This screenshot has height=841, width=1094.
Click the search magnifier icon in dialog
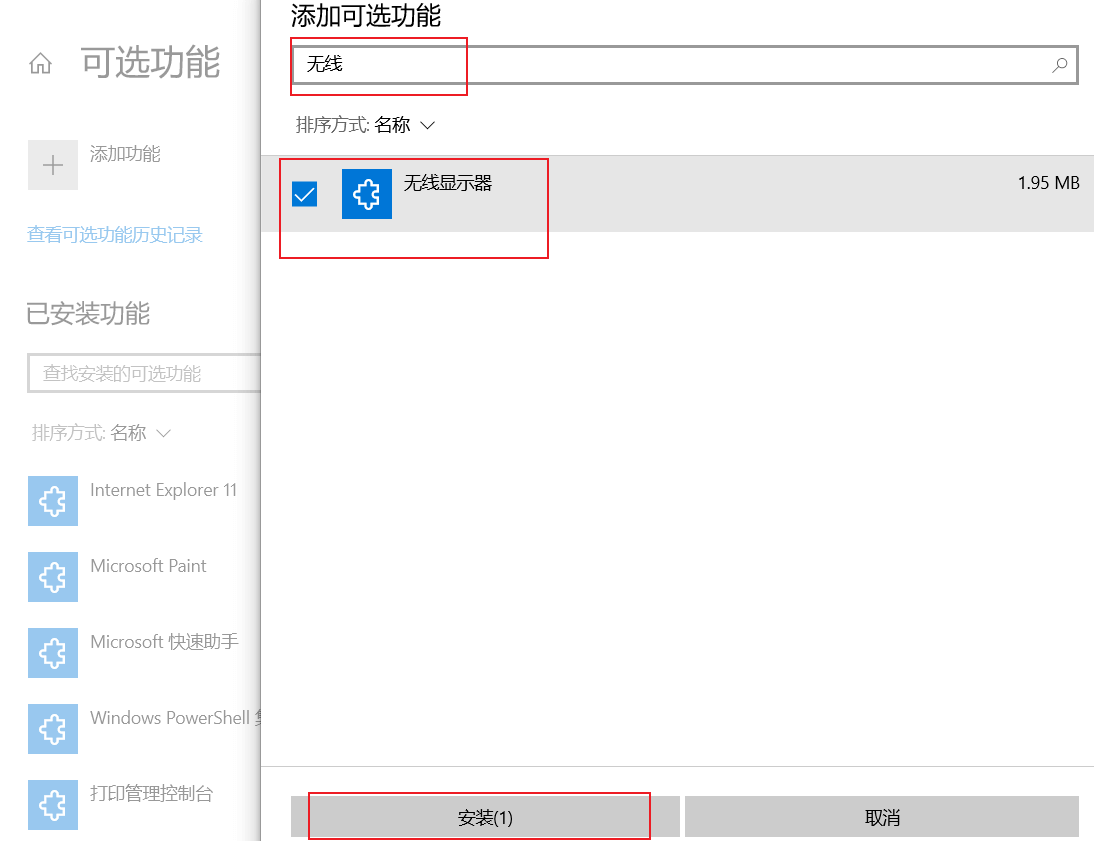(x=1060, y=65)
